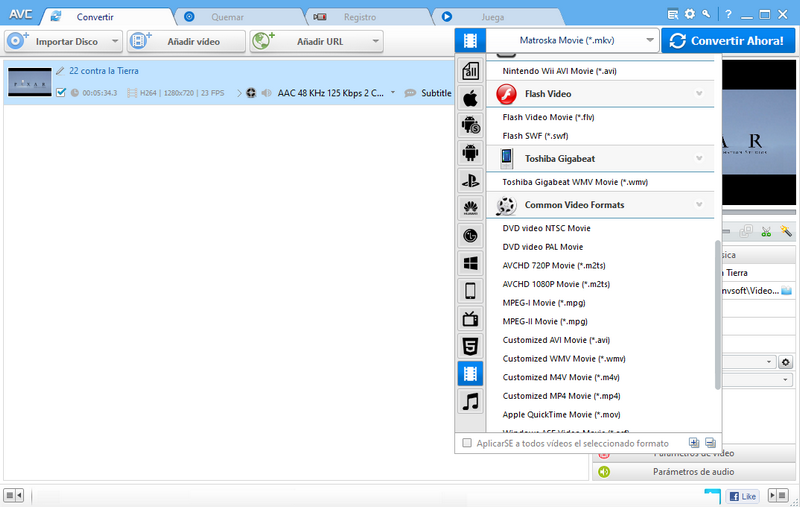Viewport: 800px width, 507px height.
Task: Open the LG devices category
Action: [x=470, y=236]
